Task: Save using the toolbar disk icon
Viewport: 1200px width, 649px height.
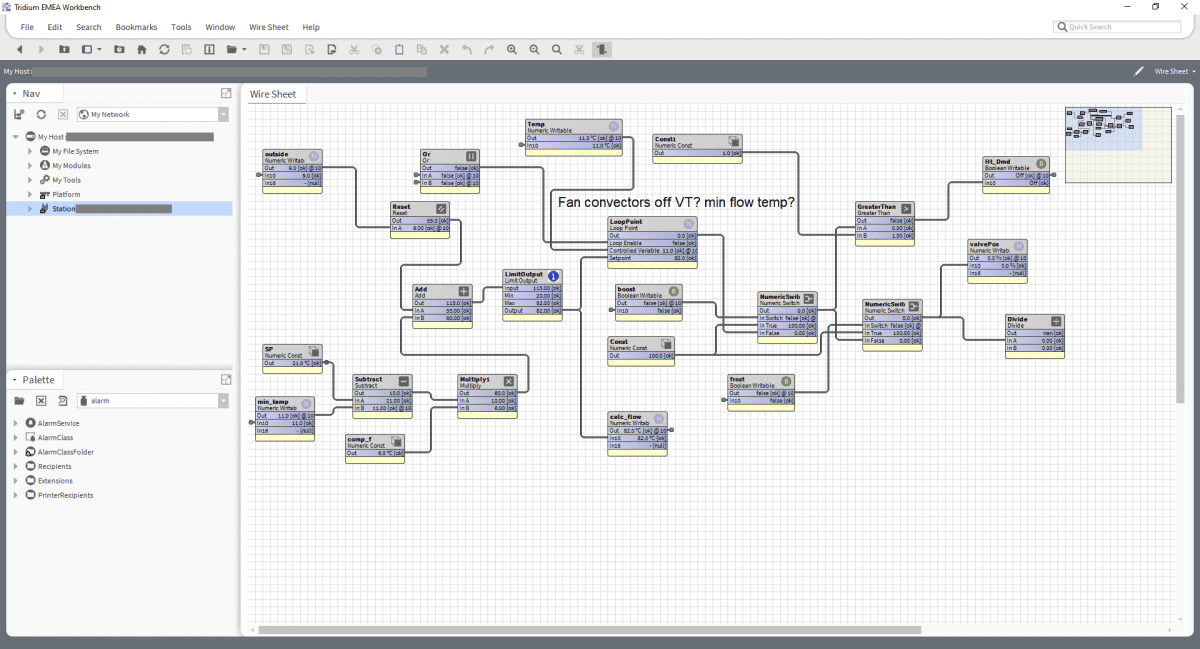Action: 264,49
